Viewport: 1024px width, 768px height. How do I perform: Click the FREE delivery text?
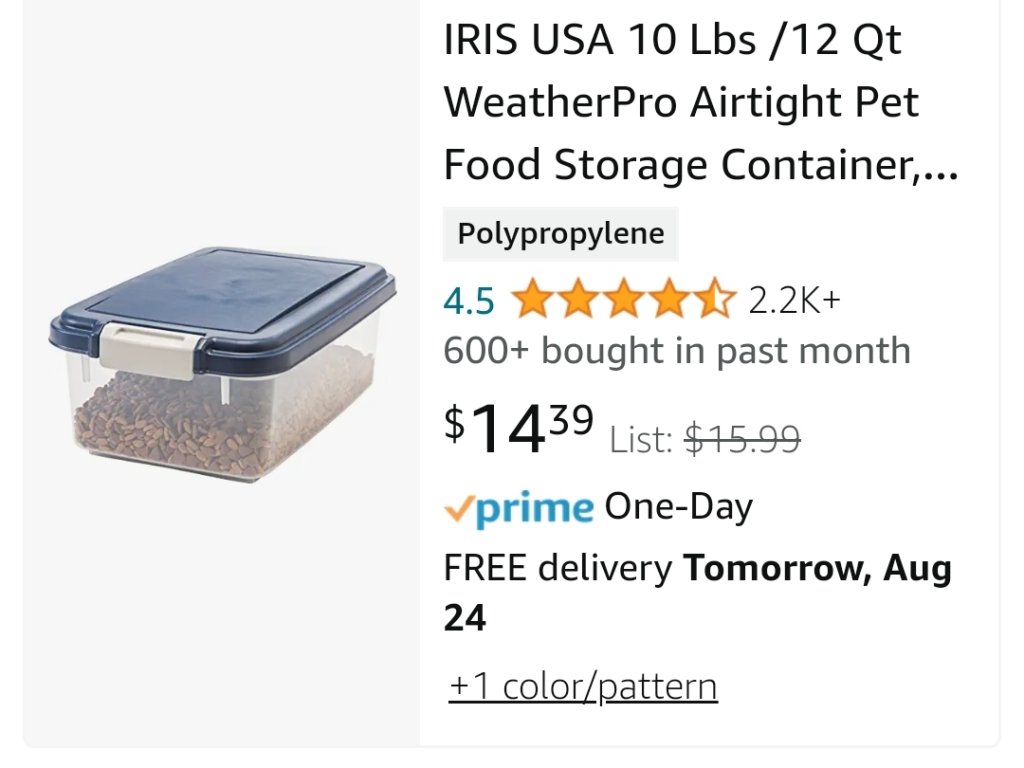(557, 569)
